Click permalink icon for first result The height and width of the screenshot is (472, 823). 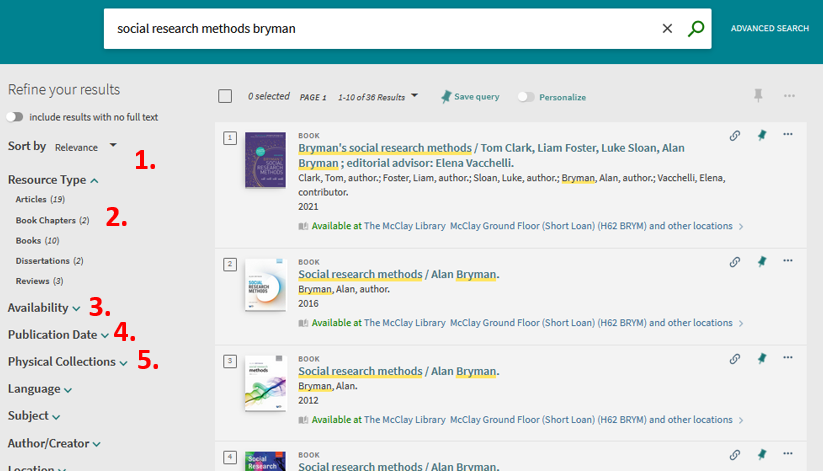point(735,135)
